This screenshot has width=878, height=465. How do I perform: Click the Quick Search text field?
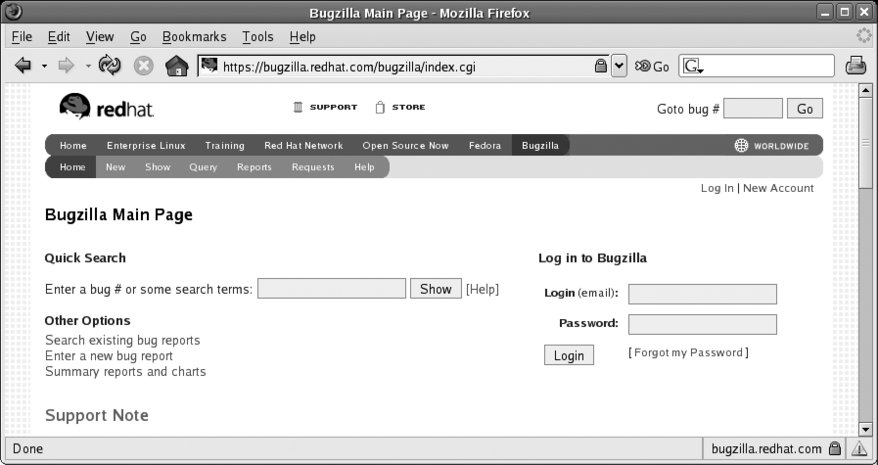(x=331, y=289)
